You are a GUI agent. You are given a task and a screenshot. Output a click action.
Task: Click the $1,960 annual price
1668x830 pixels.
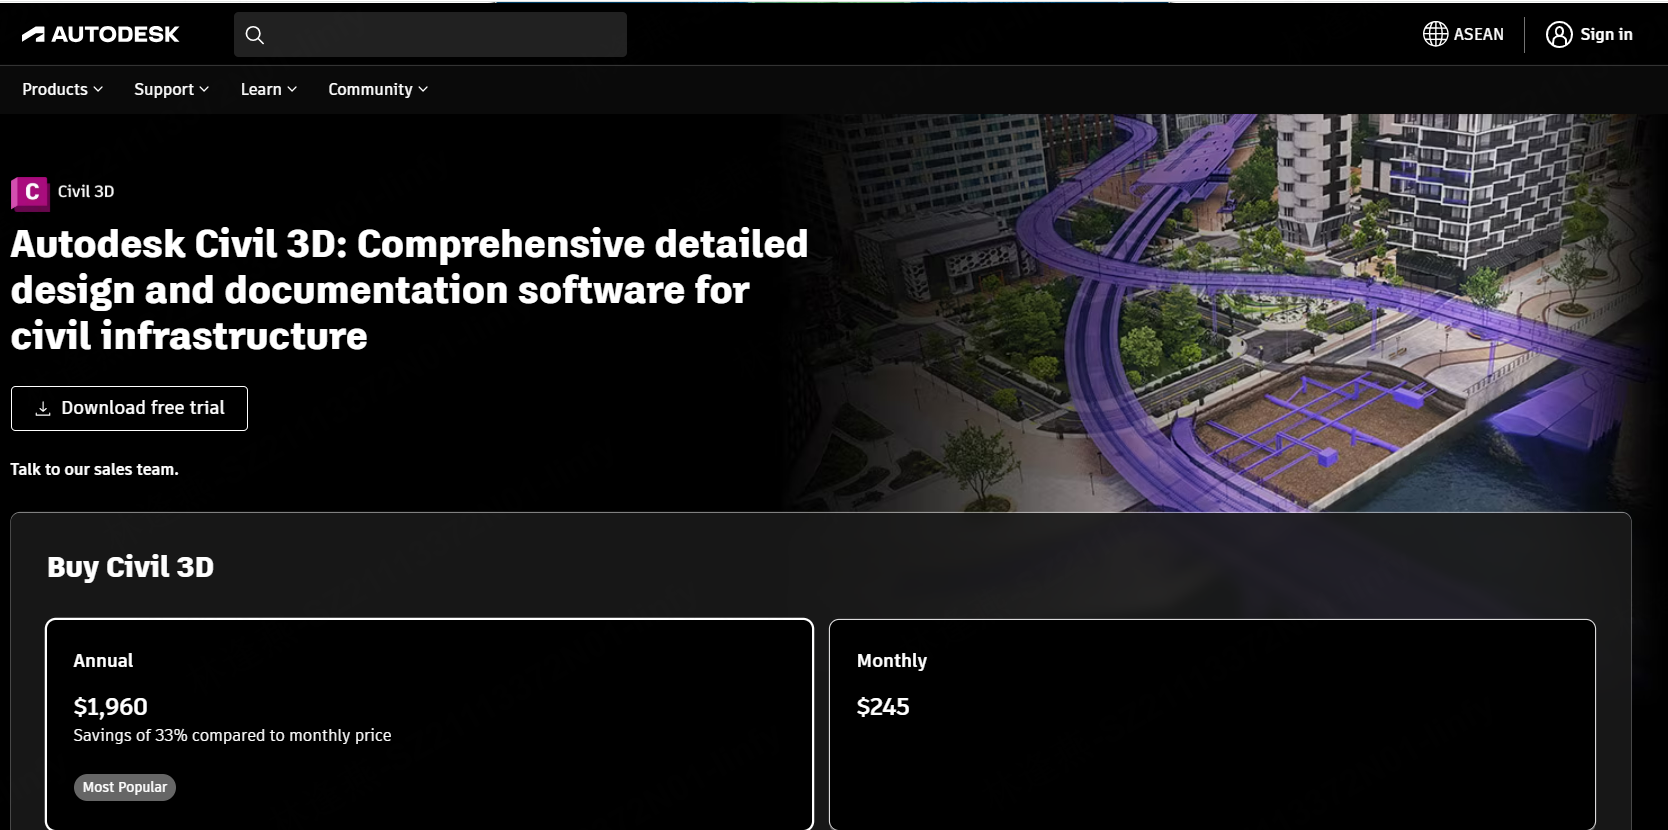pyautogui.click(x=110, y=707)
